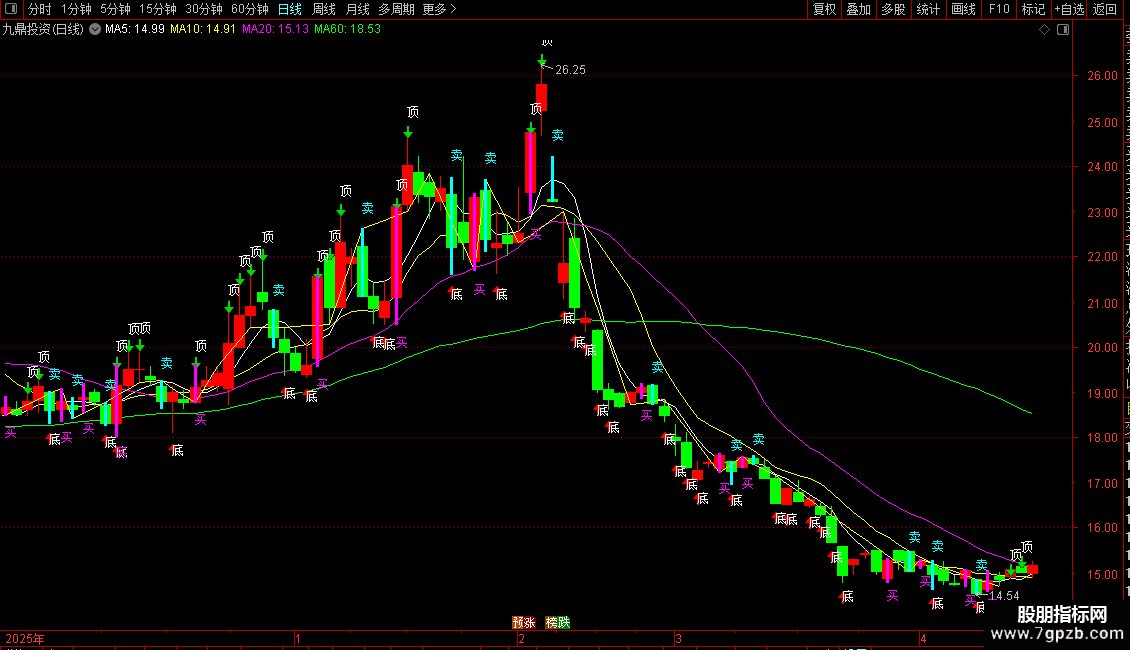Click the 复权 button
The width and height of the screenshot is (1130, 650).
pyautogui.click(x=824, y=9)
